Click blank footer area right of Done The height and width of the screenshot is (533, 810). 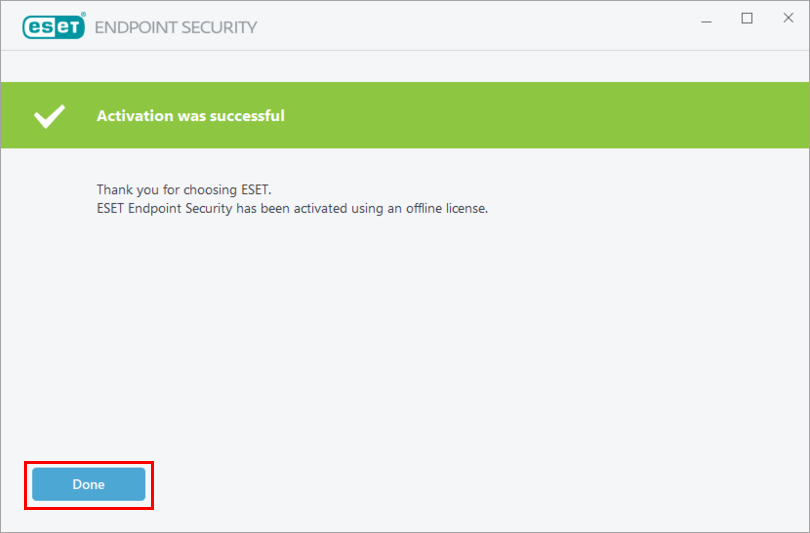pyautogui.click(x=480, y=485)
